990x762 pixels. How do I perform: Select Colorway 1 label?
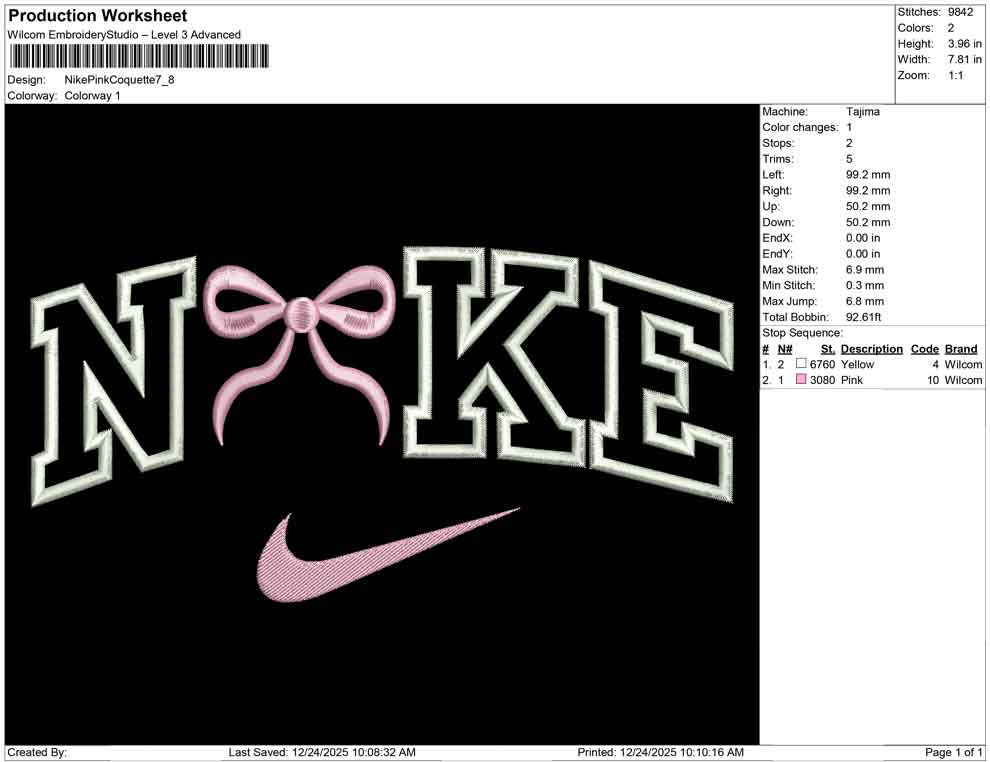(91, 96)
